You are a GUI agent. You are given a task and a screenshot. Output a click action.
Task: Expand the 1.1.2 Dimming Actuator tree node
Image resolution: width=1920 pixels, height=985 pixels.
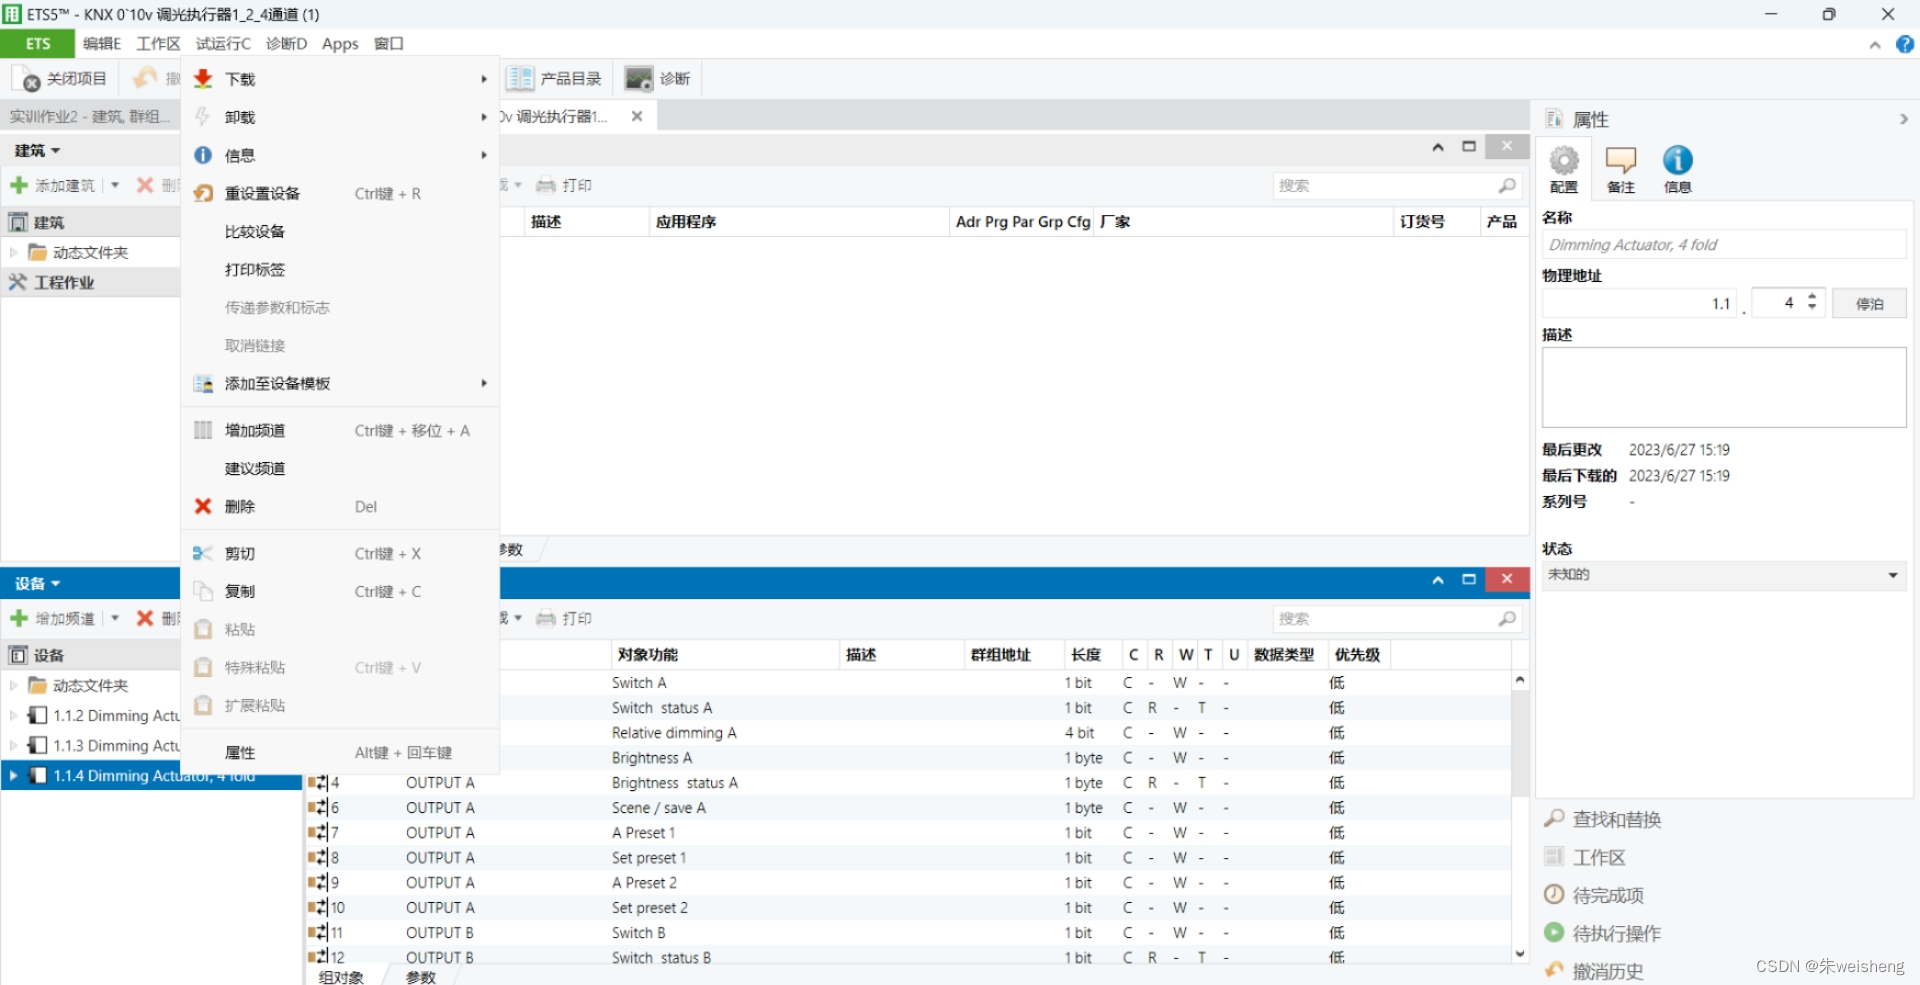(13, 716)
